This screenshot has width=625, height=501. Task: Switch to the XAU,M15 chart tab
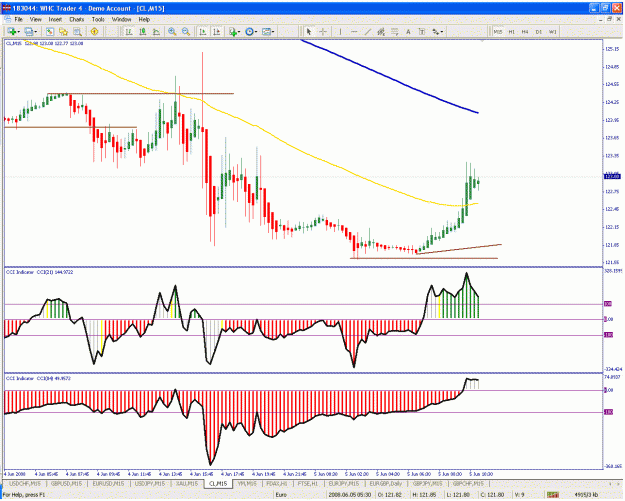(x=187, y=483)
